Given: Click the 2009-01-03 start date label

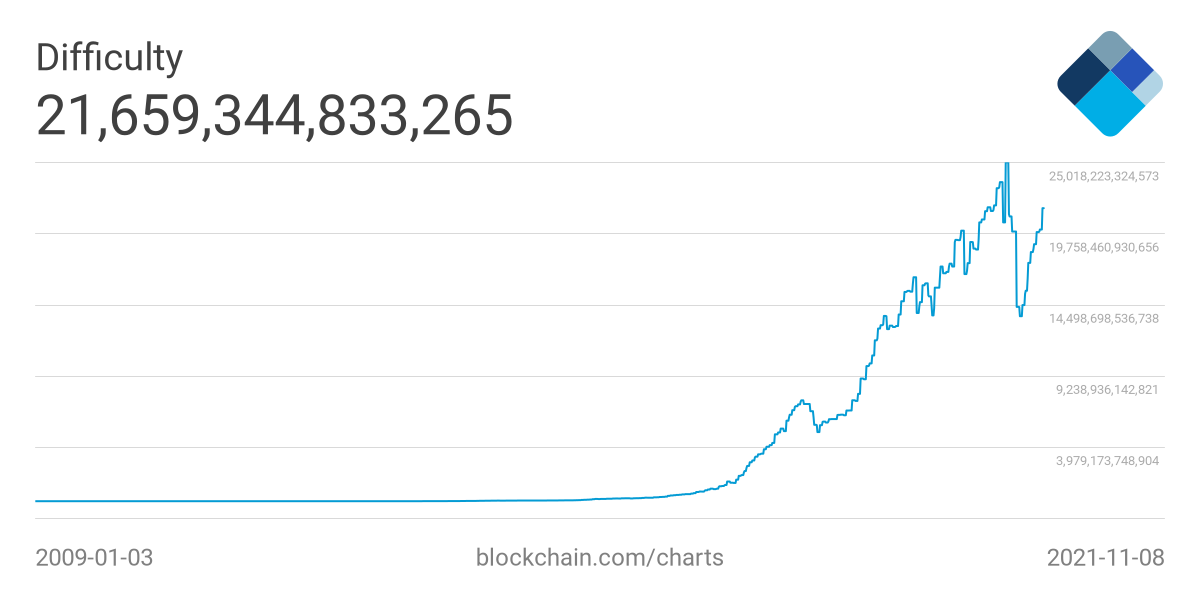Looking at the screenshot, I should (x=94, y=557).
